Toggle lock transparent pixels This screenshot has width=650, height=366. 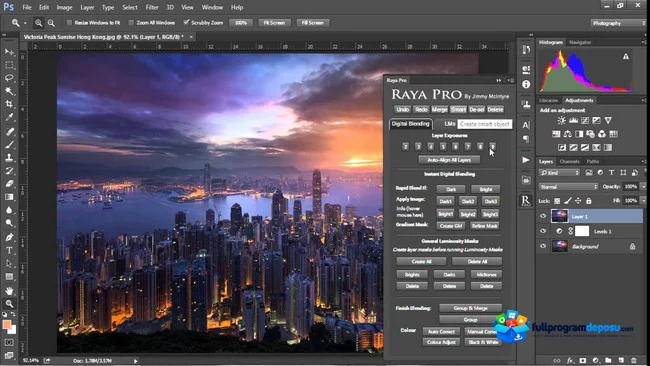(x=557, y=201)
